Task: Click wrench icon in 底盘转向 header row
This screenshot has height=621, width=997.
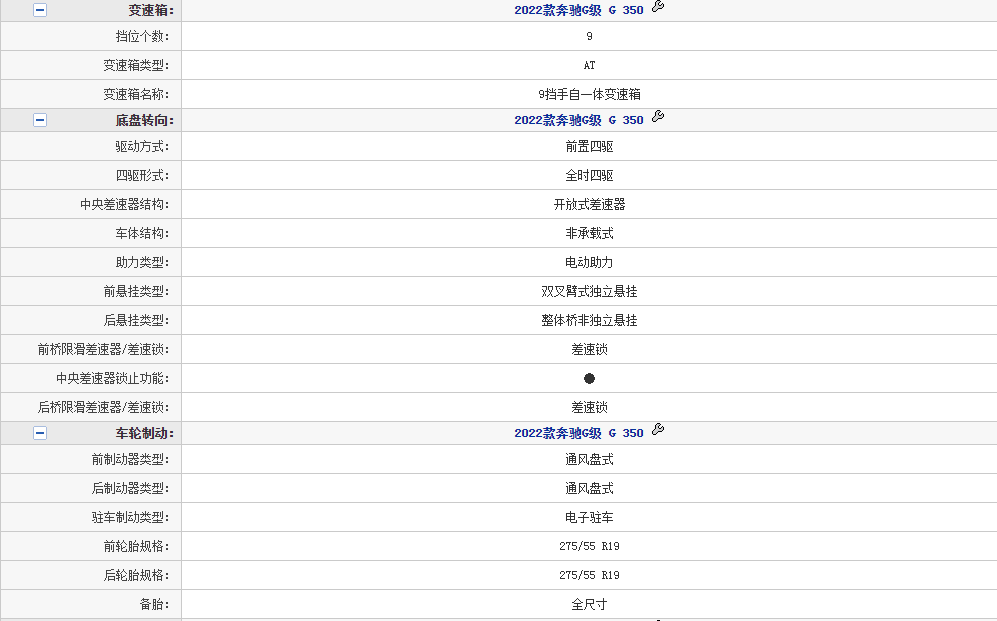Action: click(658, 116)
